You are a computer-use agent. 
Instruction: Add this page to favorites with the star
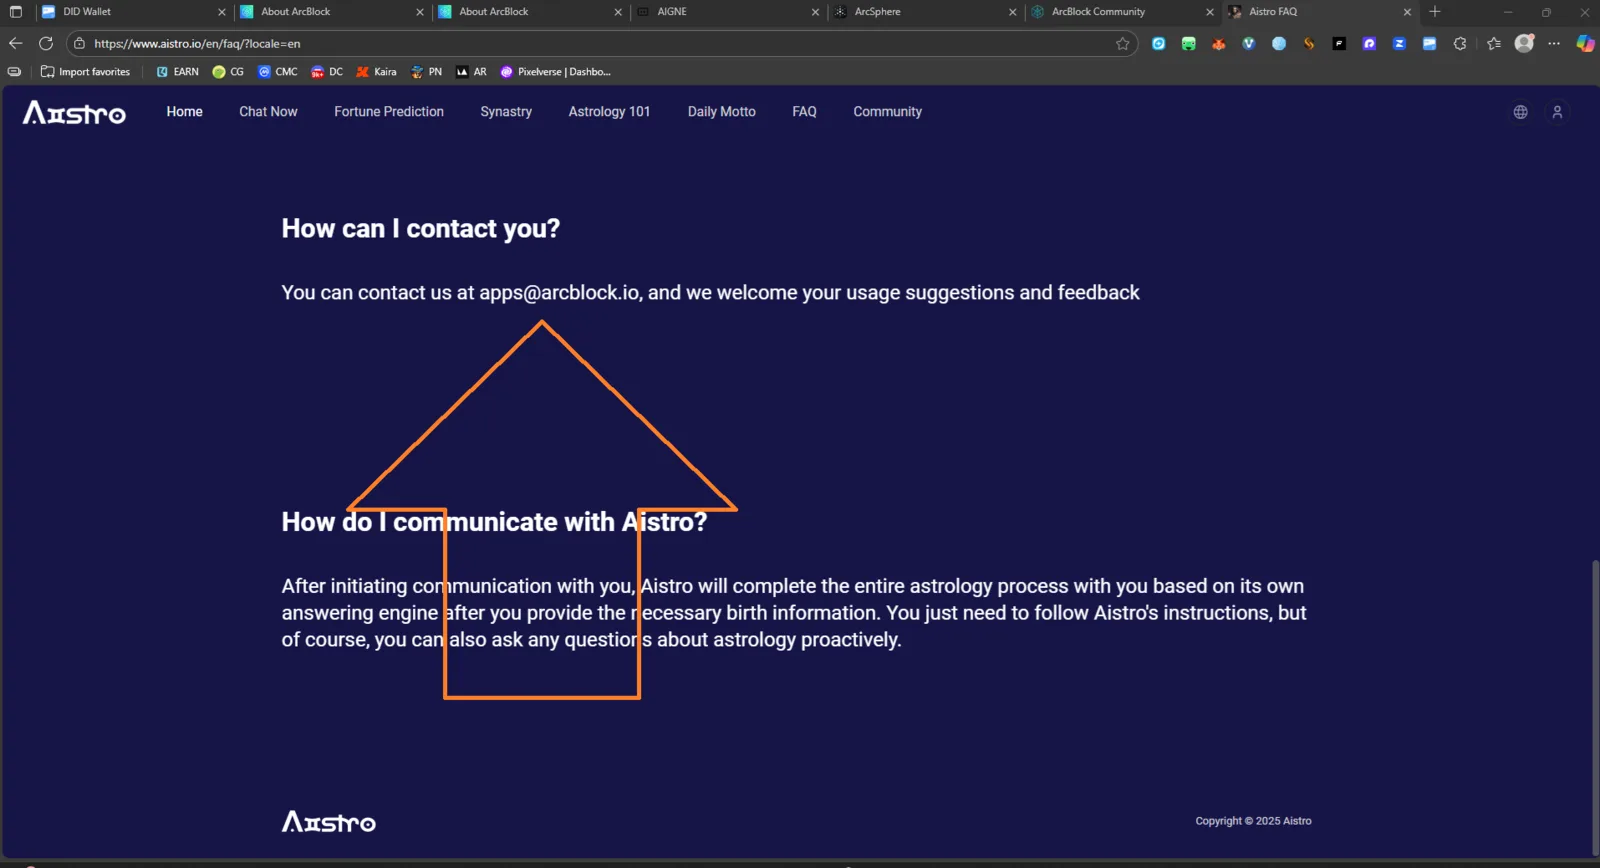tap(1122, 43)
